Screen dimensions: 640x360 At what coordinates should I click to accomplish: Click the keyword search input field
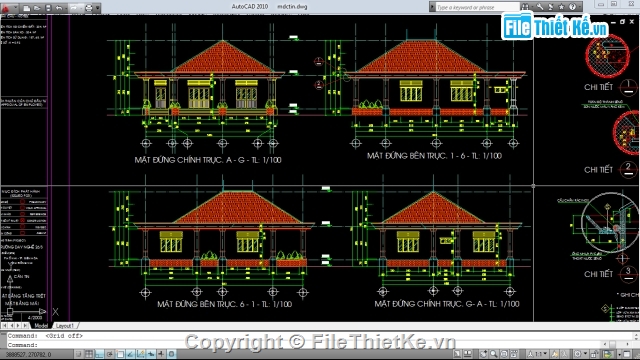coord(478,7)
